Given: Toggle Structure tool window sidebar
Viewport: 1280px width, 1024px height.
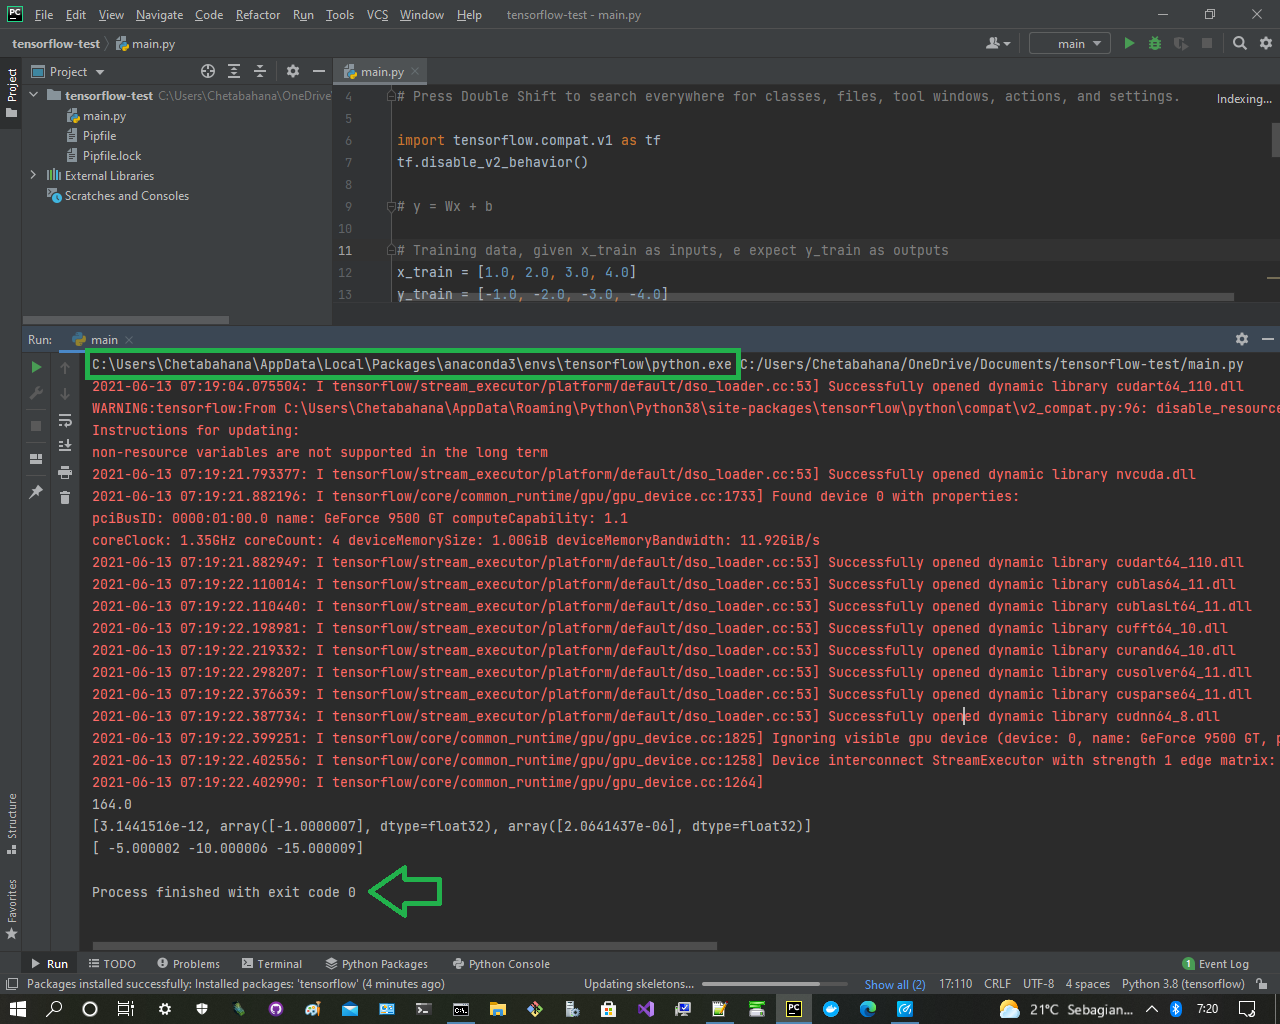Looking at the screenshot, I should pos(12,824).
